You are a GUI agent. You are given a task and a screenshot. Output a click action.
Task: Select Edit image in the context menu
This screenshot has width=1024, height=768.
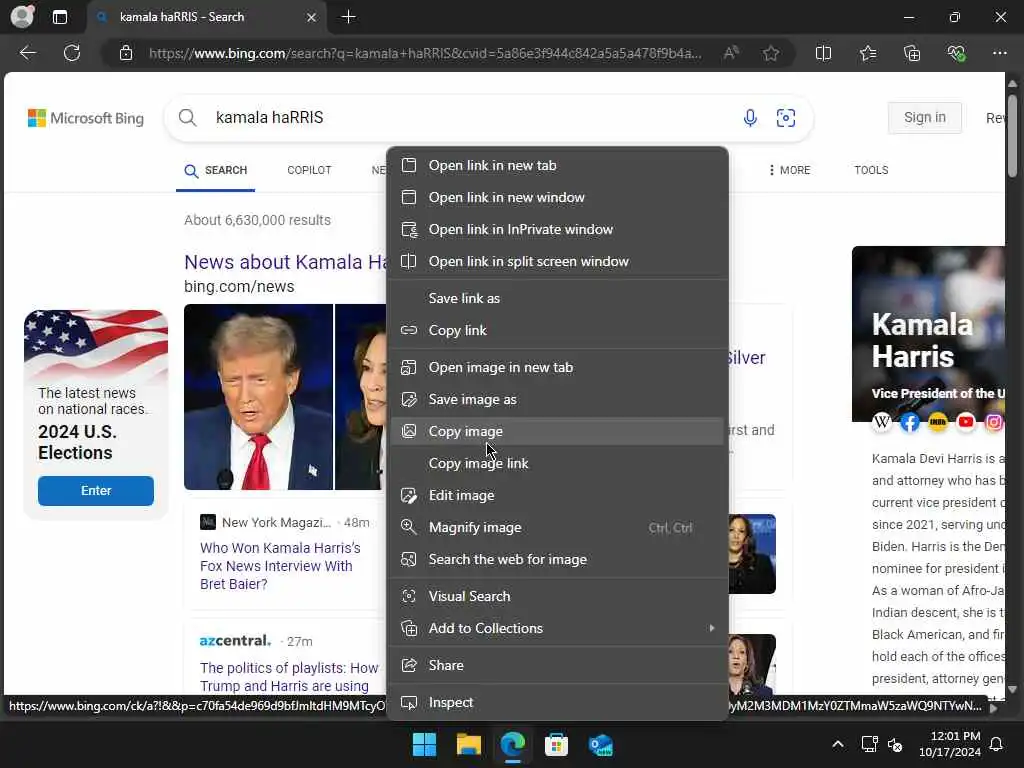[x=557, y=495]
